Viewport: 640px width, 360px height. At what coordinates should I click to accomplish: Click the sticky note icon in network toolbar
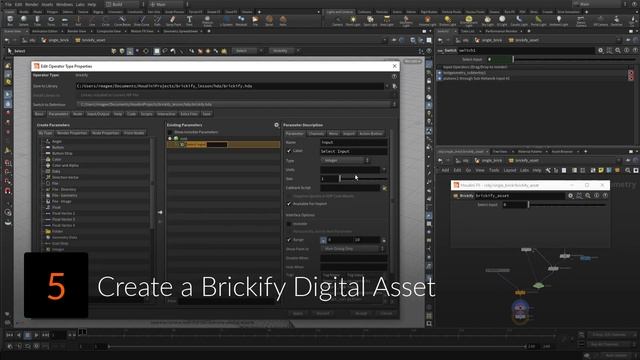[601, 170]
